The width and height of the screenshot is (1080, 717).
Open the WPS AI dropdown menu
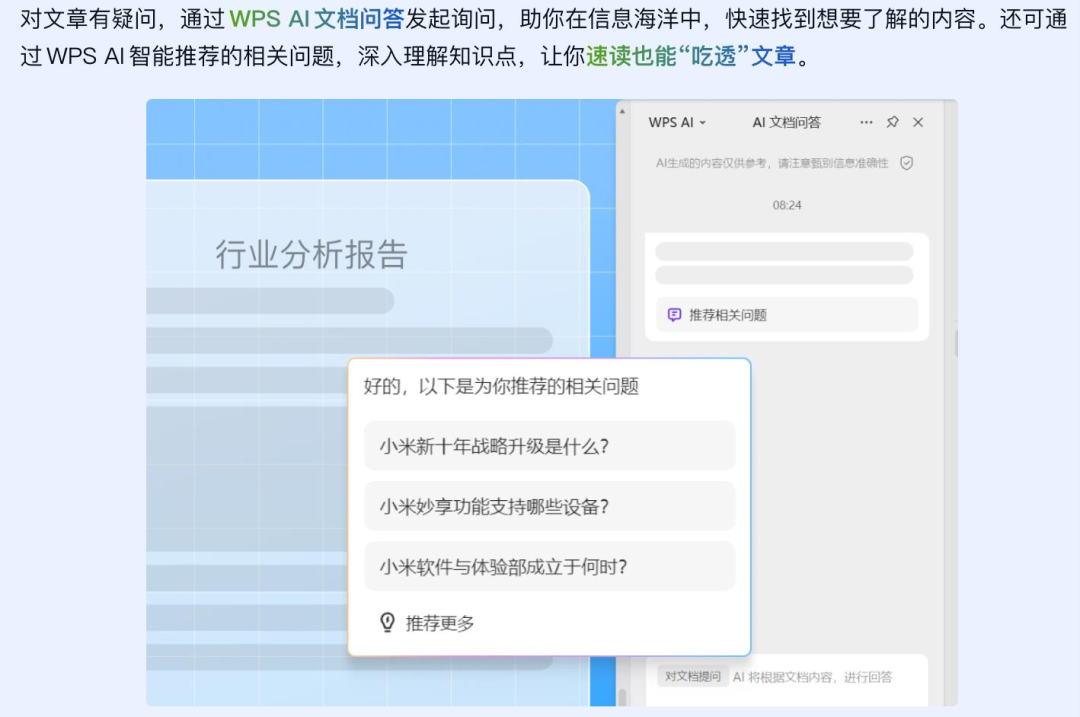pos(677,122)
